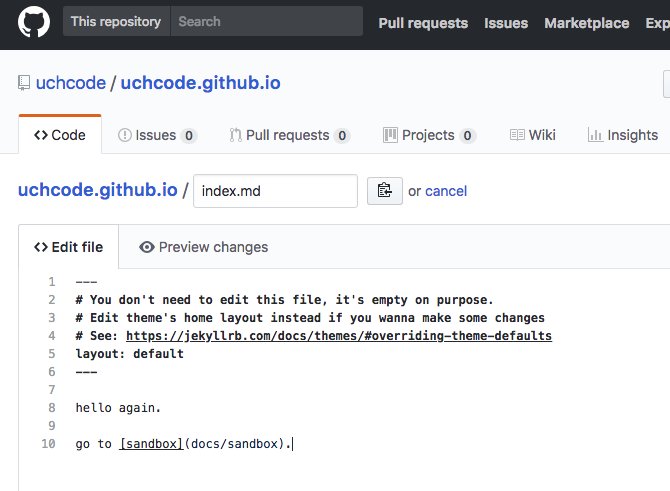
Task: Open Pull requests in top navigation
Action: (x=423, y=23)
